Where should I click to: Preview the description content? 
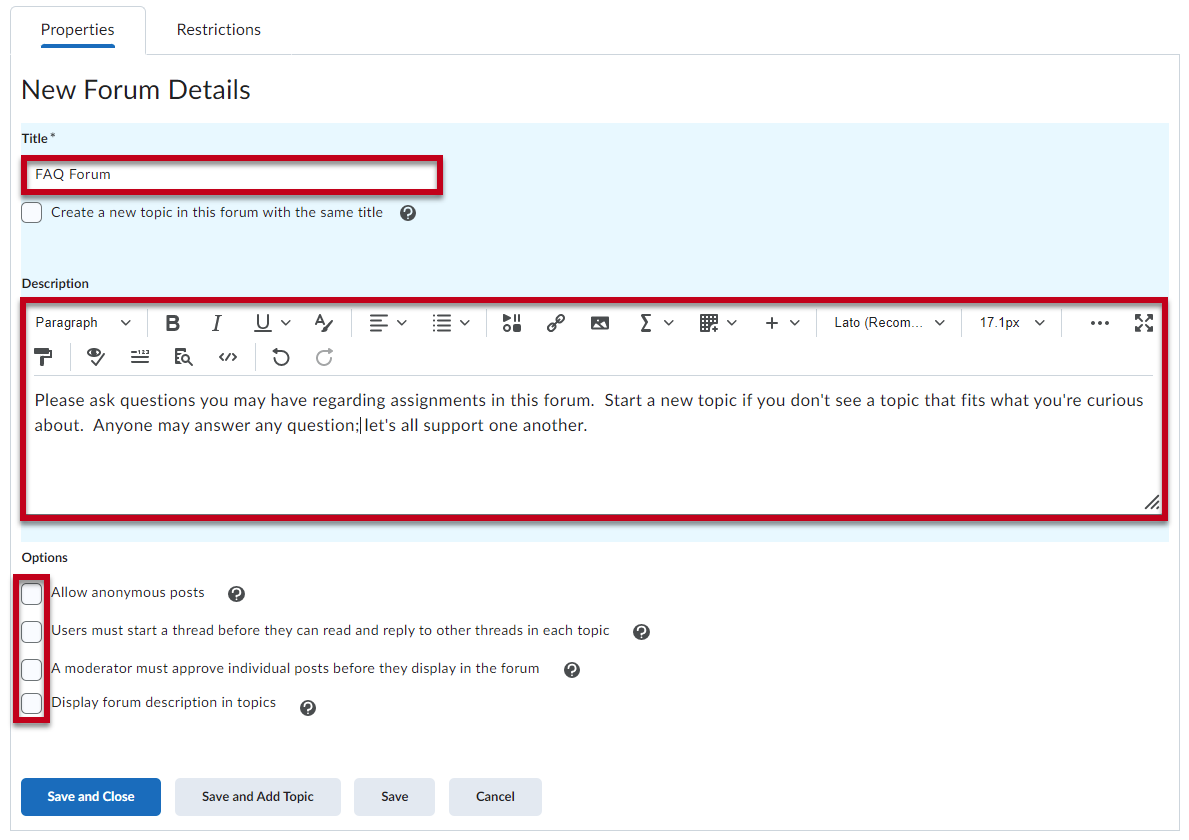point(184,357)
